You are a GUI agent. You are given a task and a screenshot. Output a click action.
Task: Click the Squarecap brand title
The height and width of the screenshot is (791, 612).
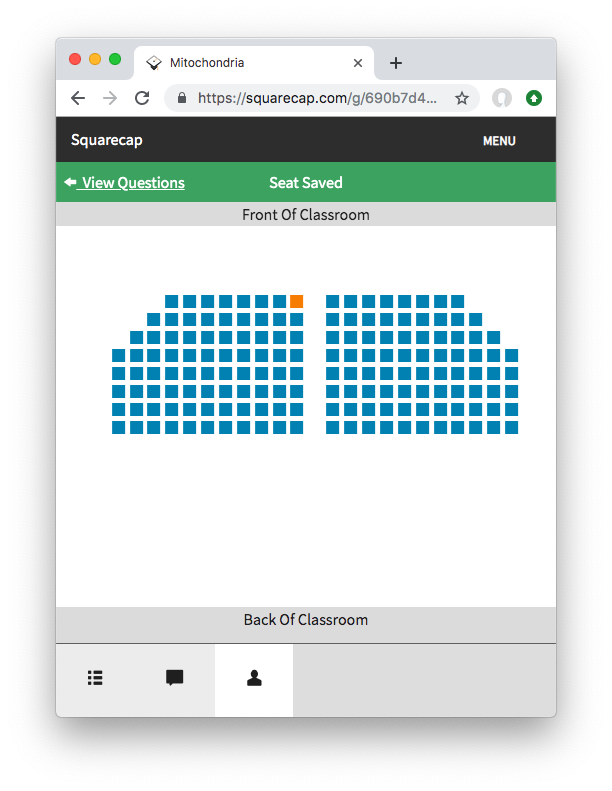(107, 140)
